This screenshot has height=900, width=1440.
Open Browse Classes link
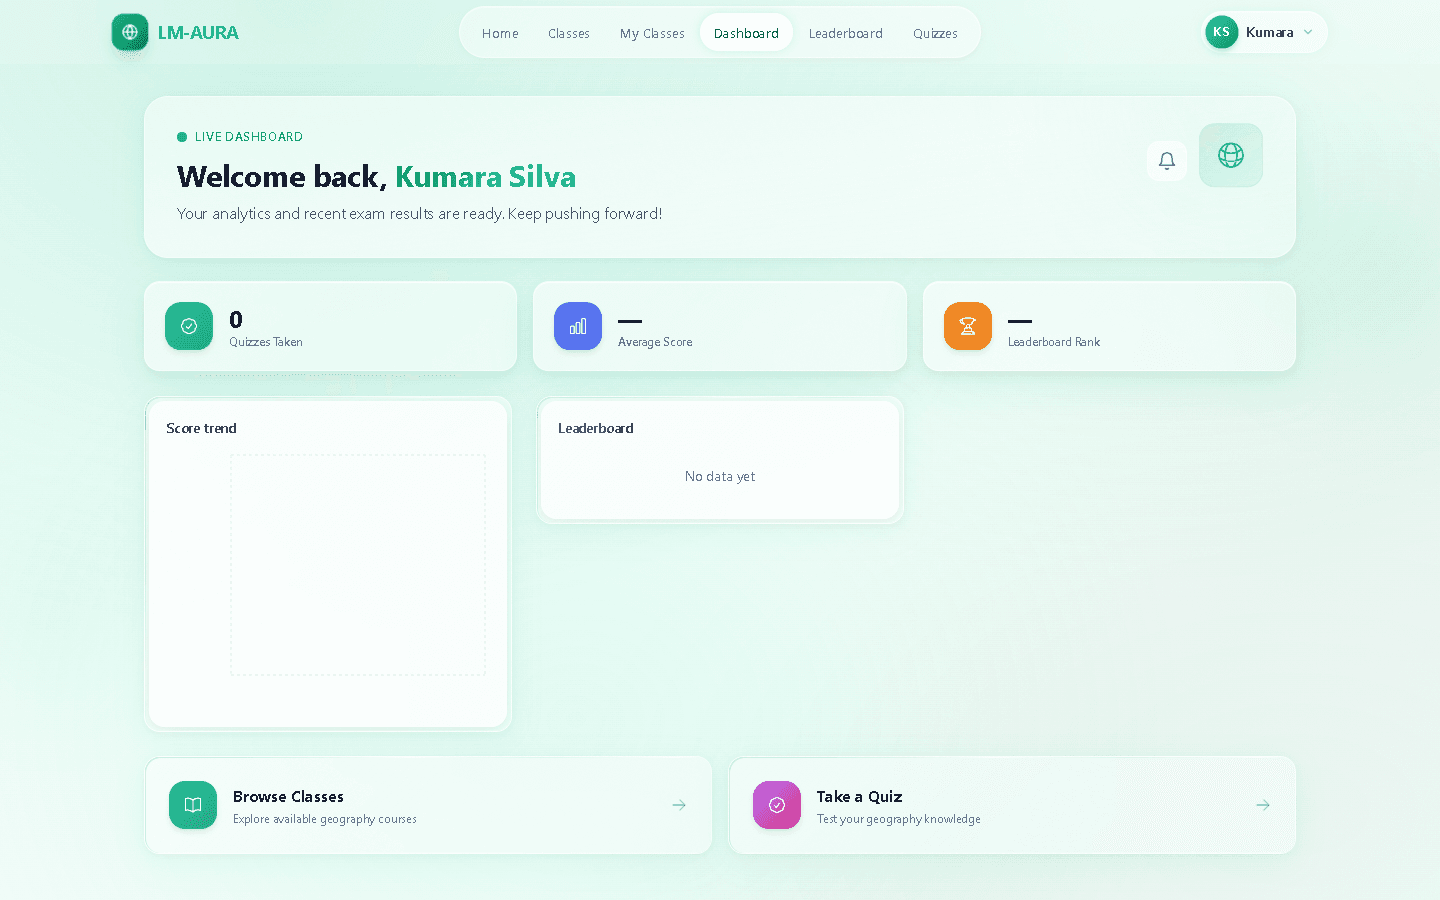[x=429, y=805]
